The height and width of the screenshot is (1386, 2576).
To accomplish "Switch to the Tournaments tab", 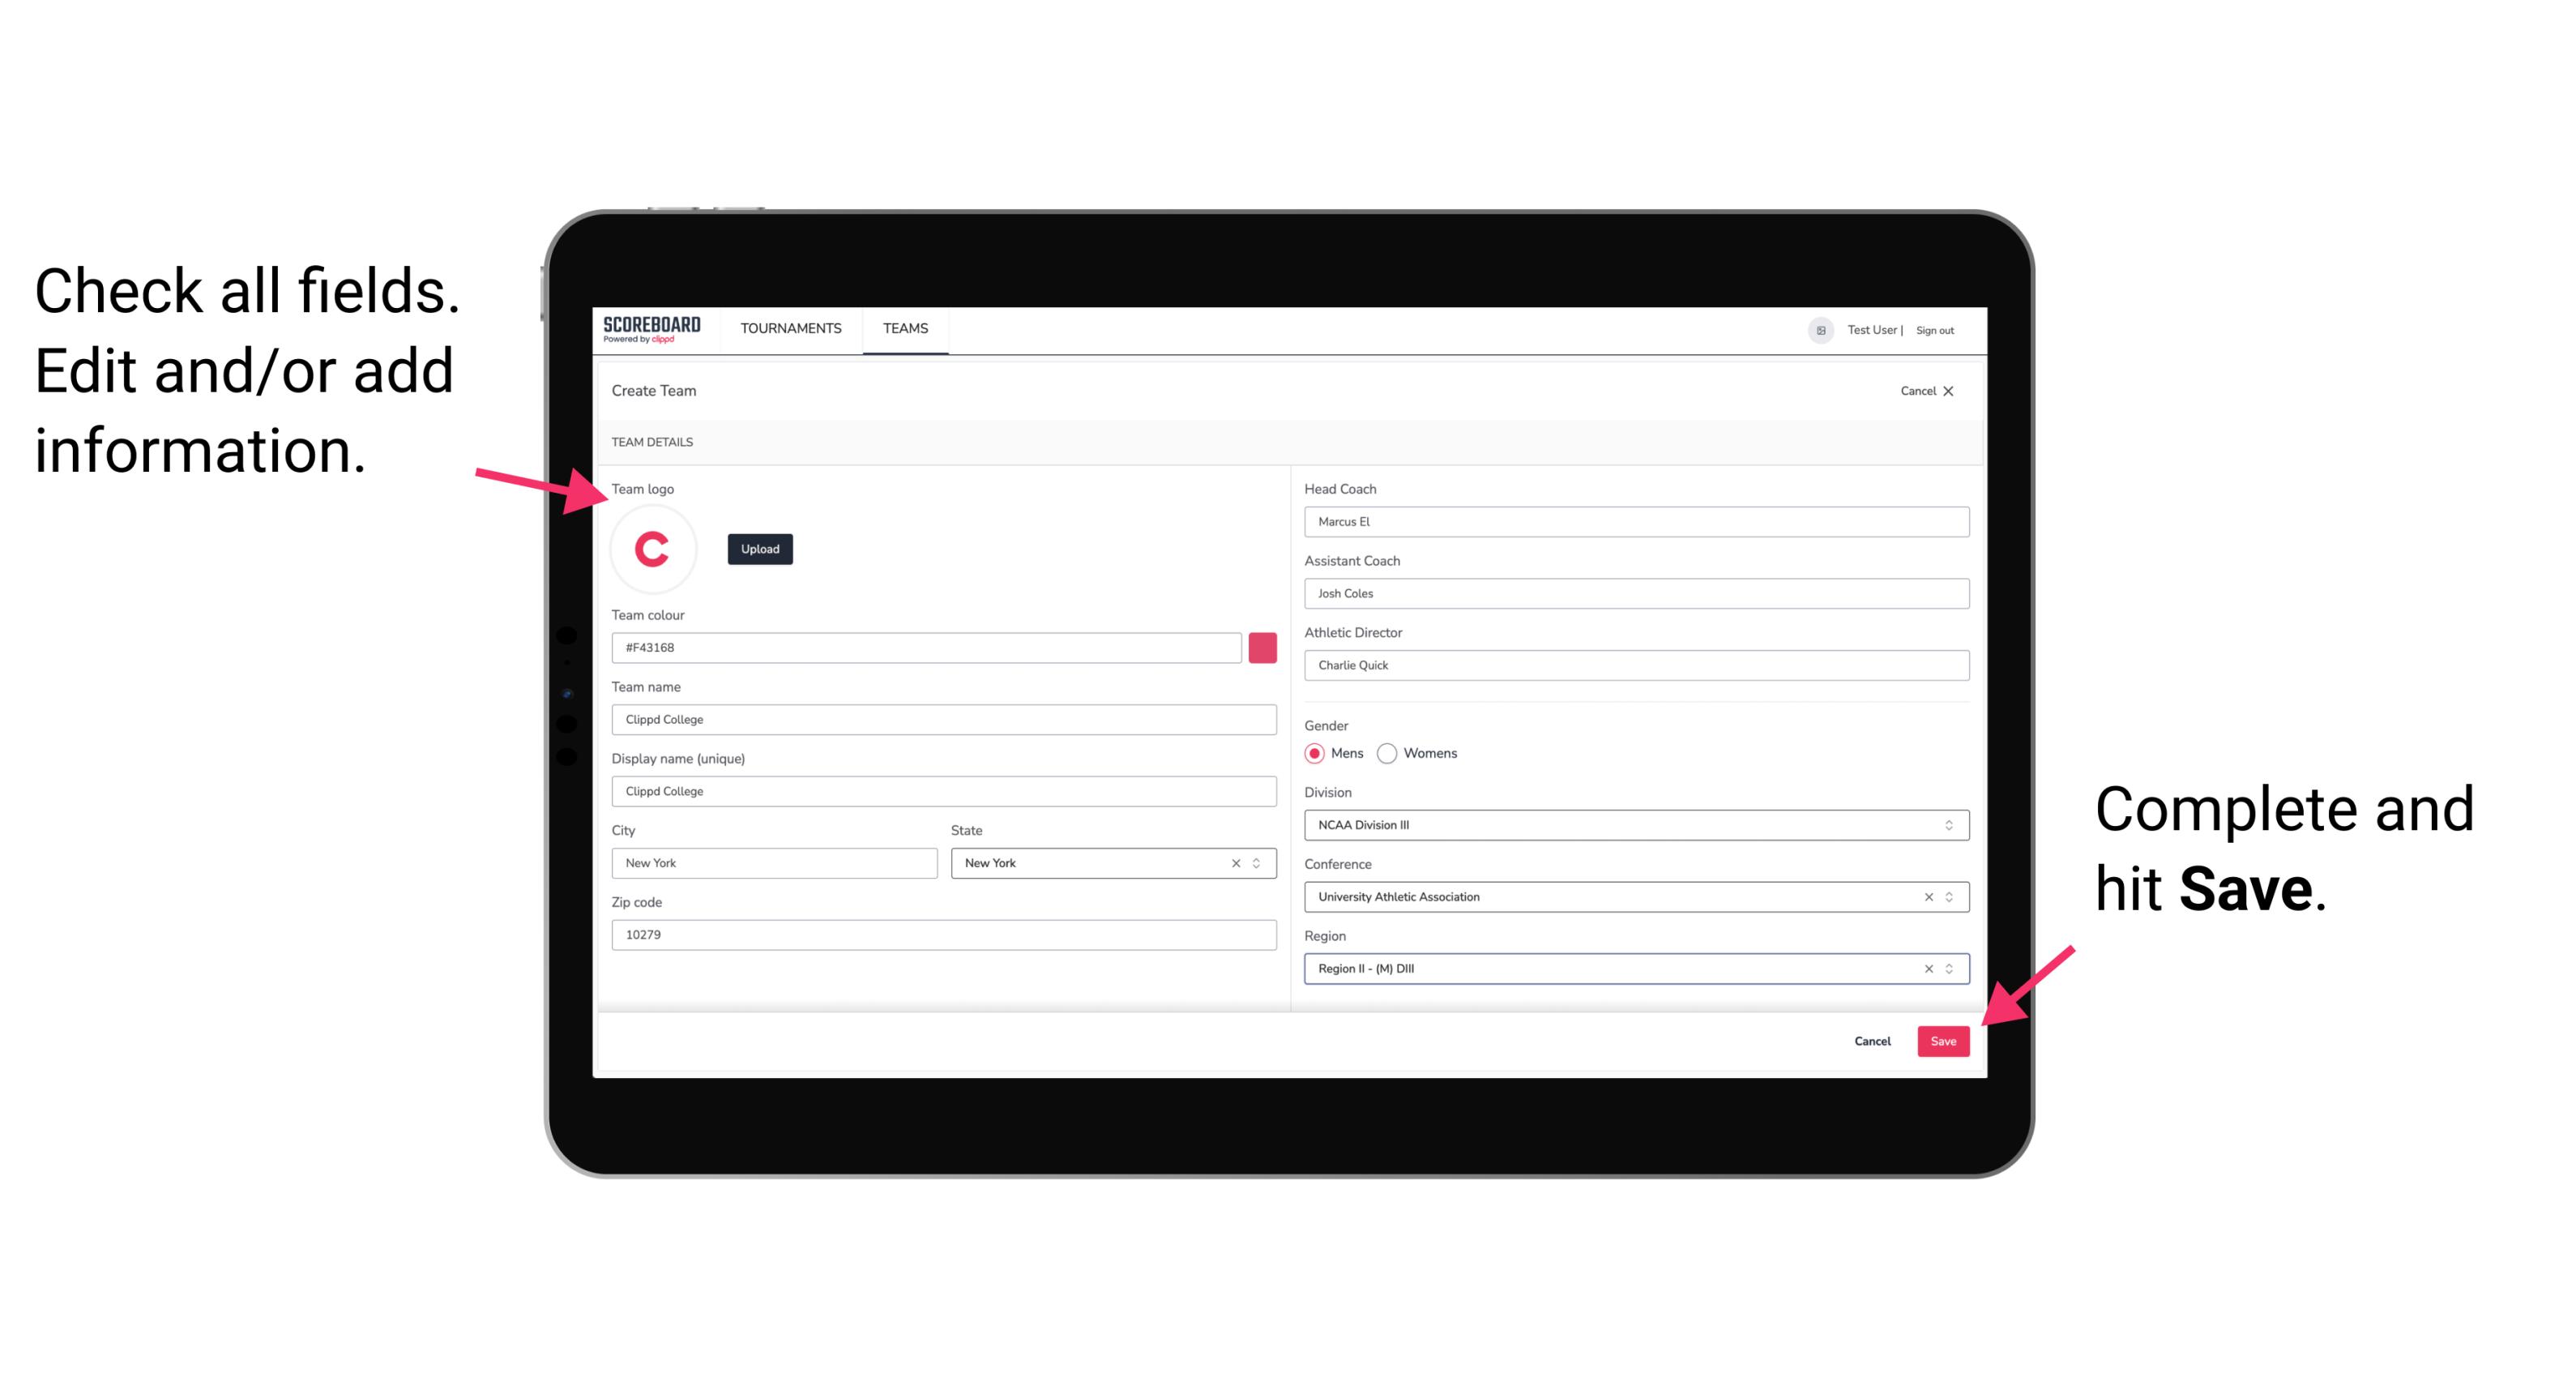I will tap(792, 329).
